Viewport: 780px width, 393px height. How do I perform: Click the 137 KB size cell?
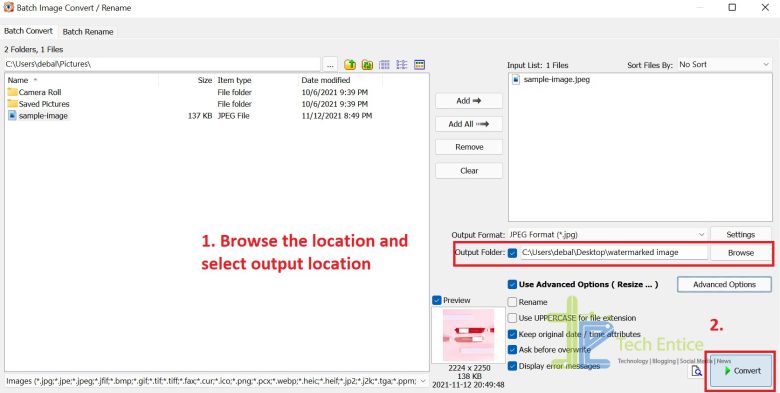click(x=200, y=115)
